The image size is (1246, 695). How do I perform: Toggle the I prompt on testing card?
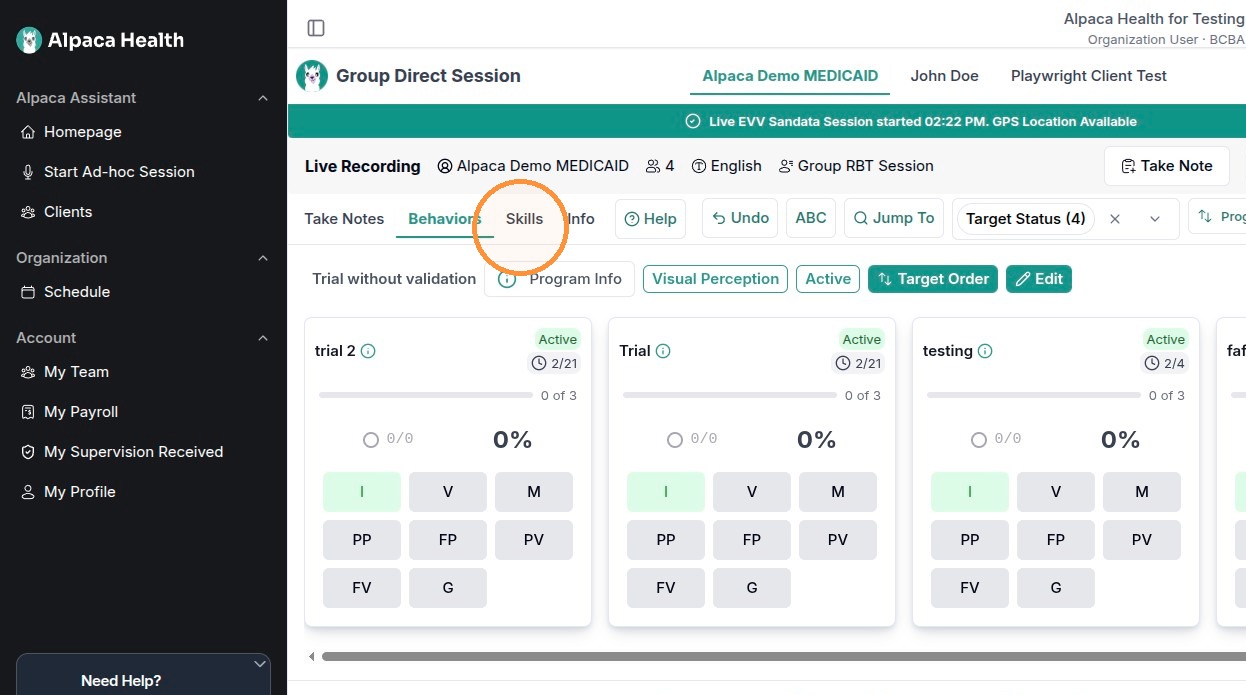pyautogui.click(x=970, y=492)
